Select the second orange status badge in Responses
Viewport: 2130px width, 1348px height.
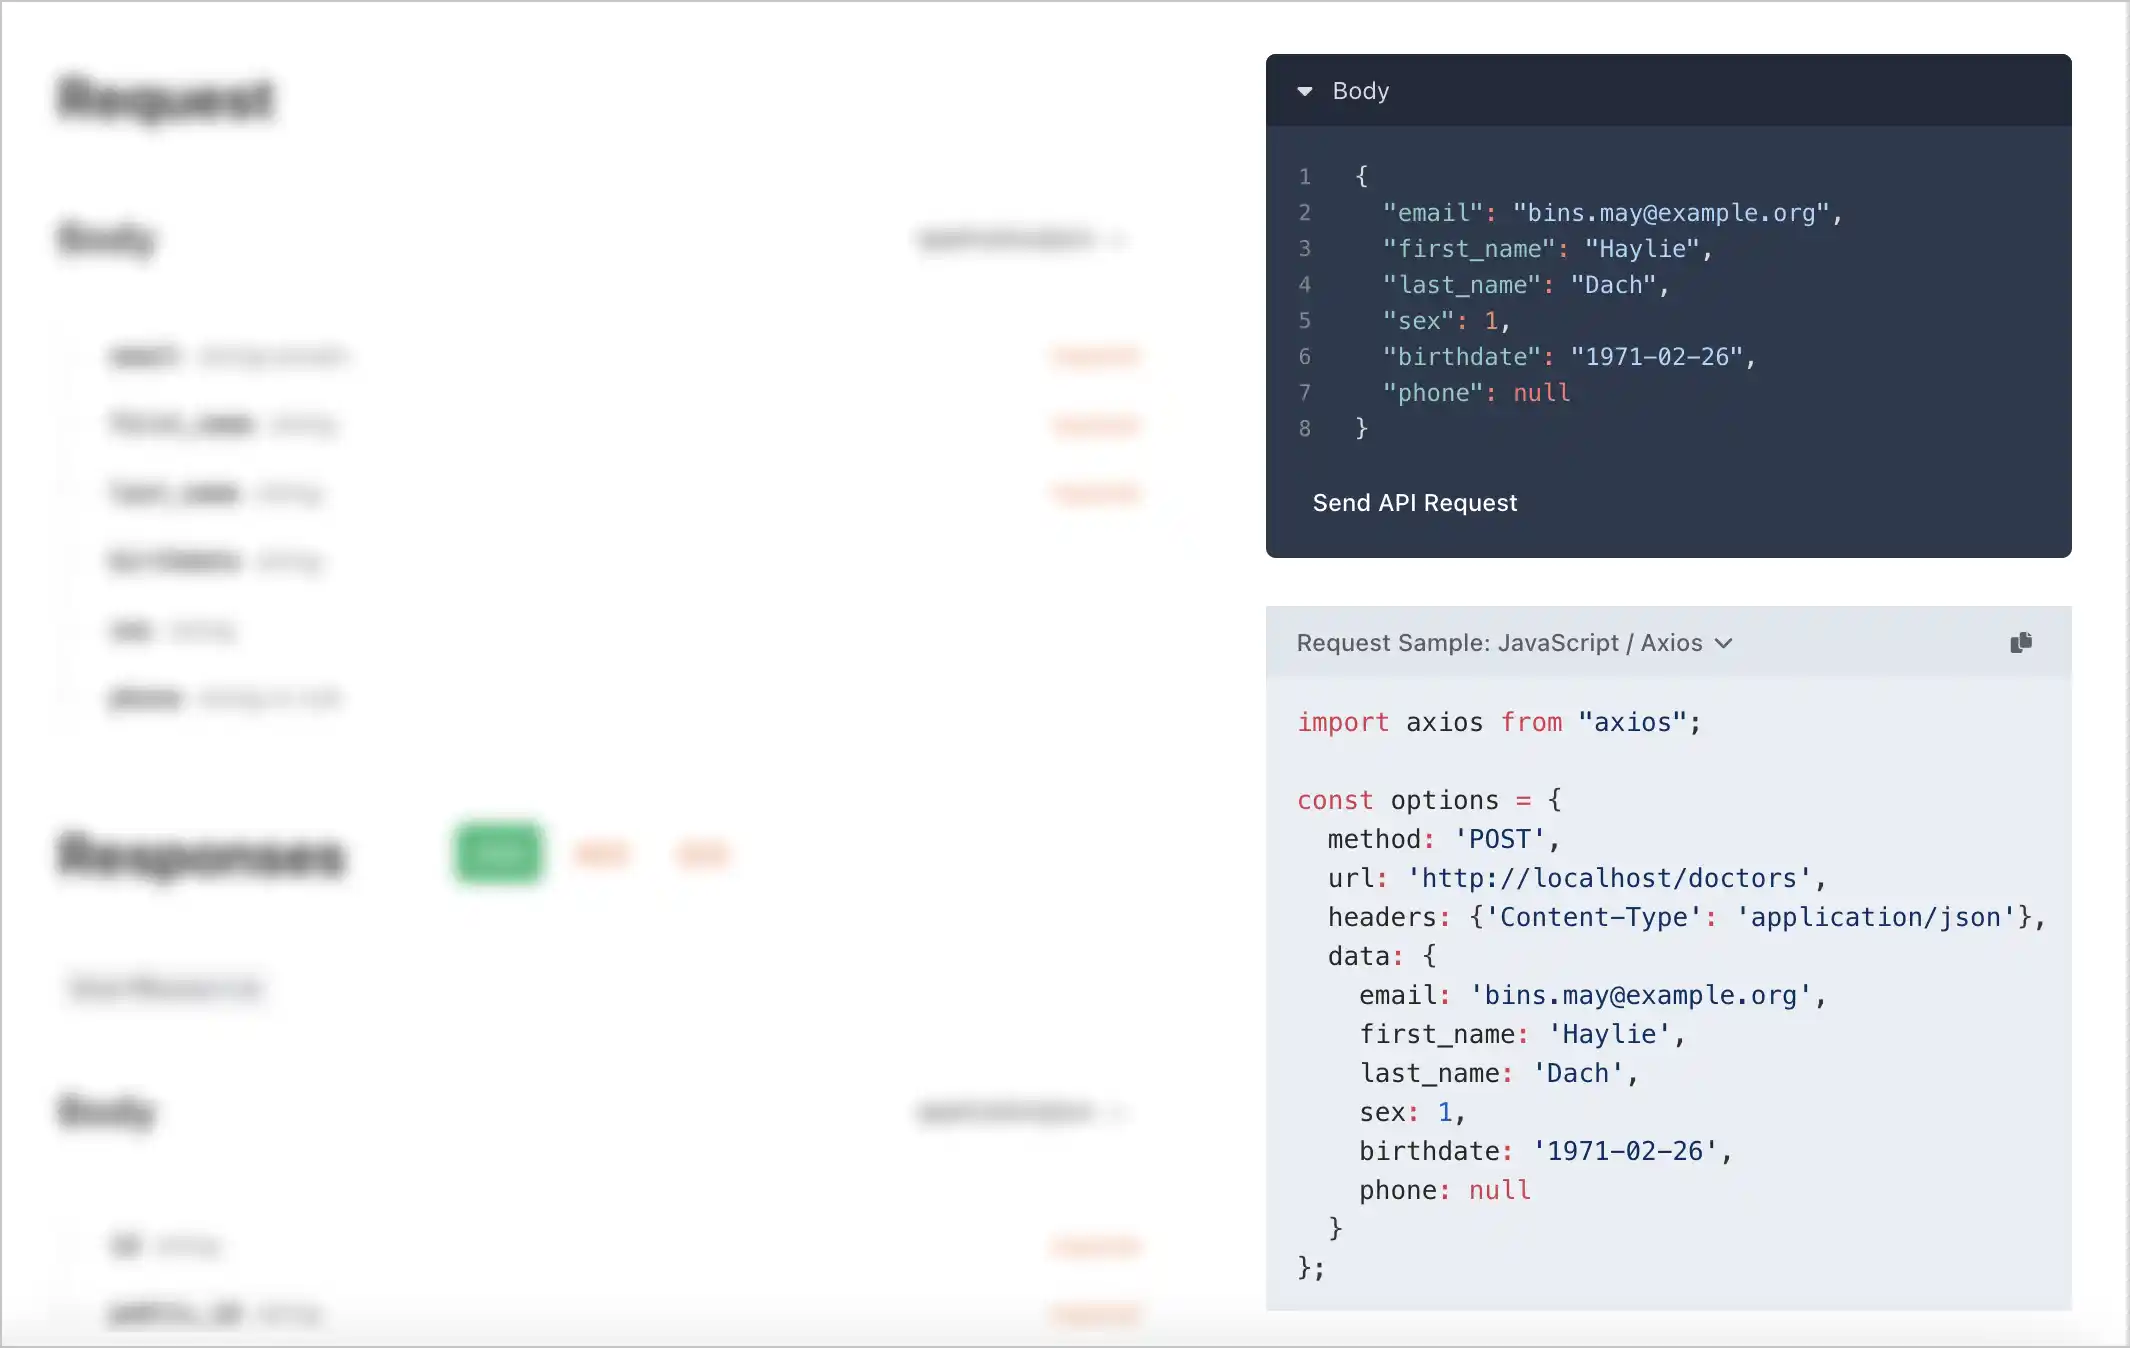[x=702, y=853]
